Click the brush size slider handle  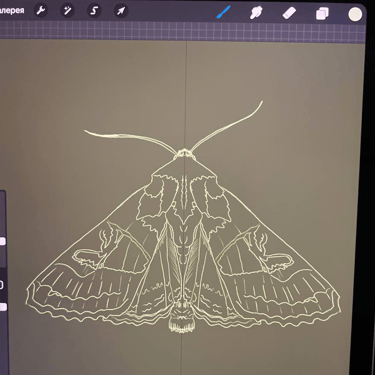click(2, 241)
